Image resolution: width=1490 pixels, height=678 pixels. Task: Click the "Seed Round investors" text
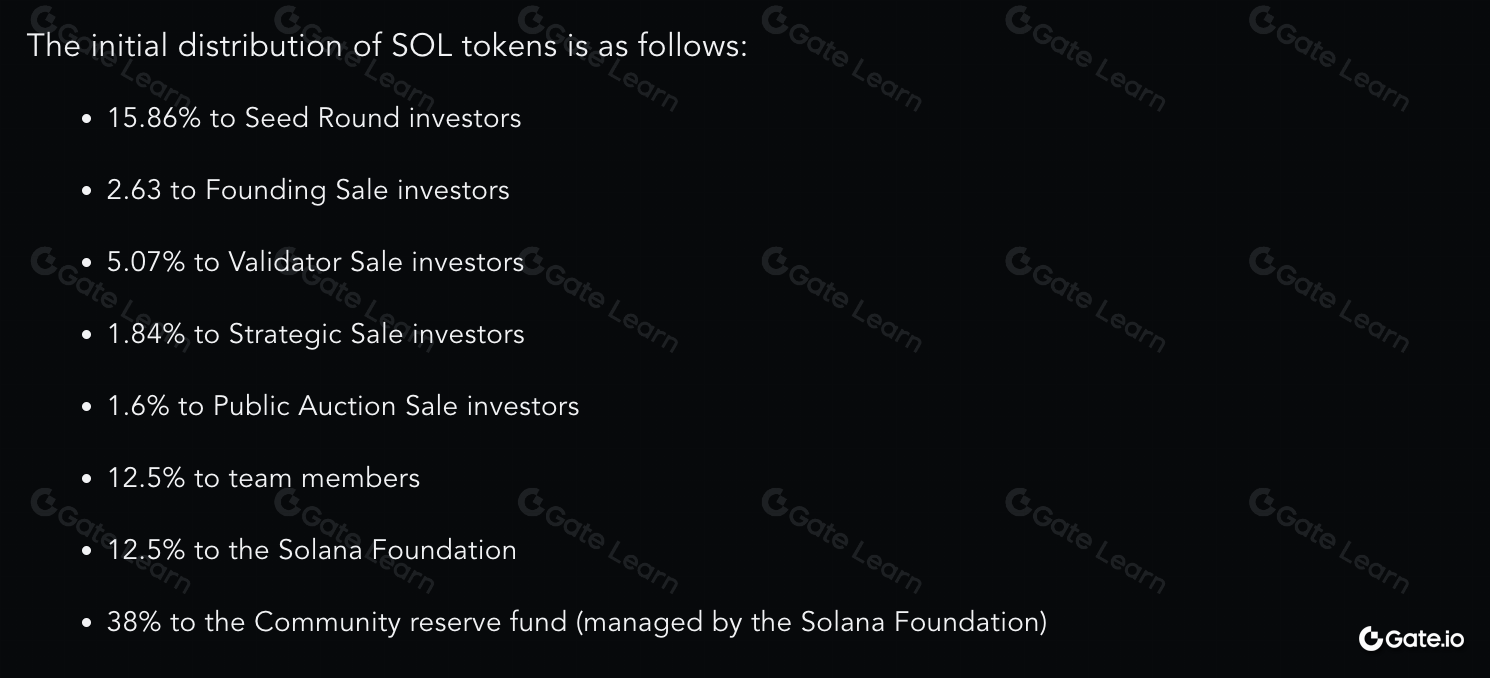(383, 118)
